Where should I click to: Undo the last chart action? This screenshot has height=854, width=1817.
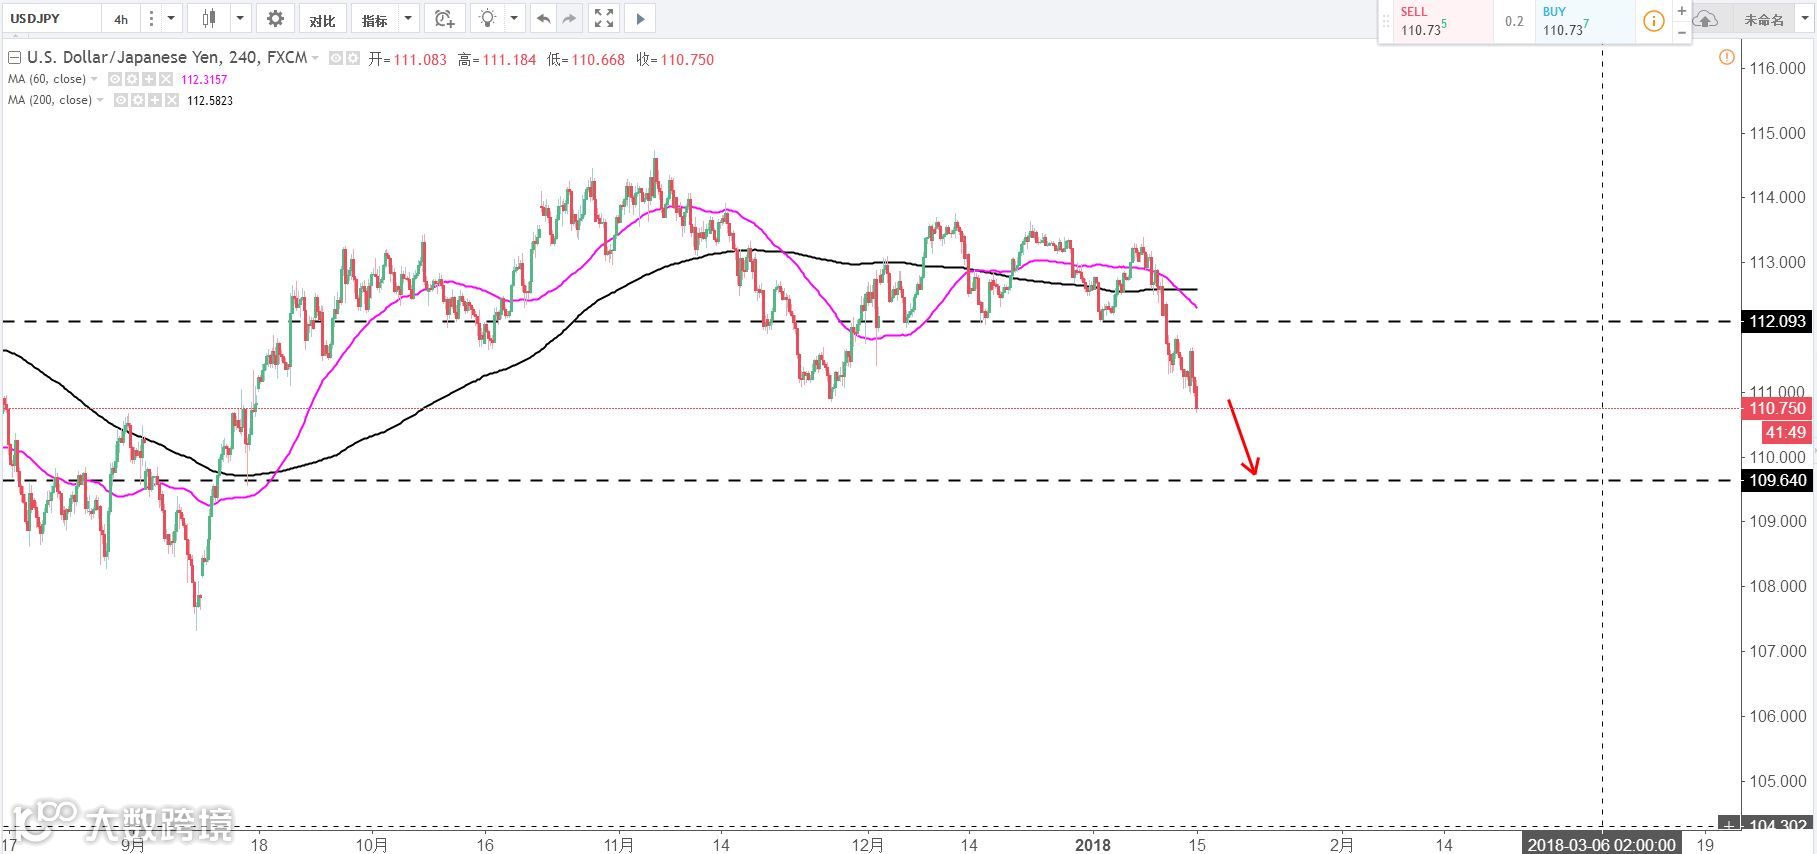tap(543, 19)
